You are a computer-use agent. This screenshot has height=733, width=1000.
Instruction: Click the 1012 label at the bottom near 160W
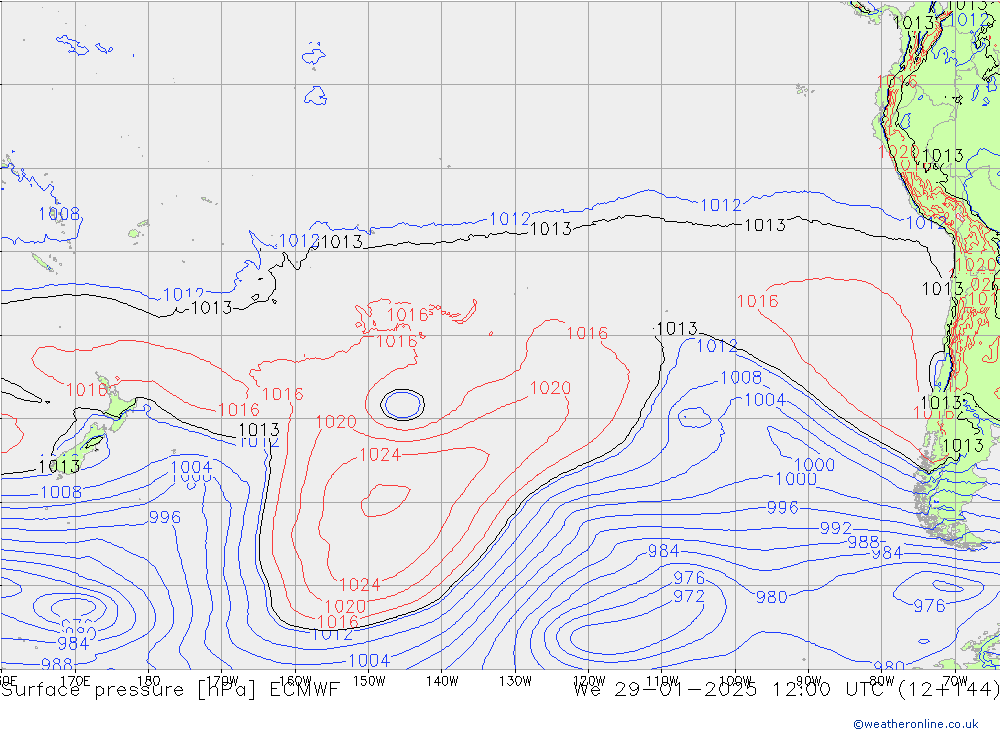[332, 634]
